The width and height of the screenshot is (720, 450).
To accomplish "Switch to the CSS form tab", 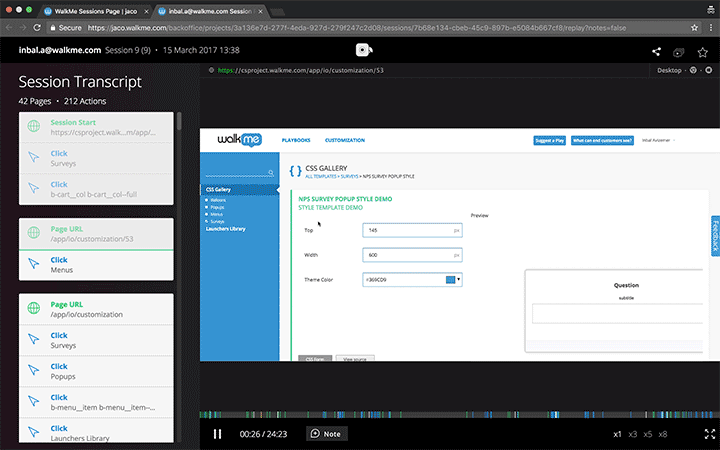I will click(x=315, y=358).
